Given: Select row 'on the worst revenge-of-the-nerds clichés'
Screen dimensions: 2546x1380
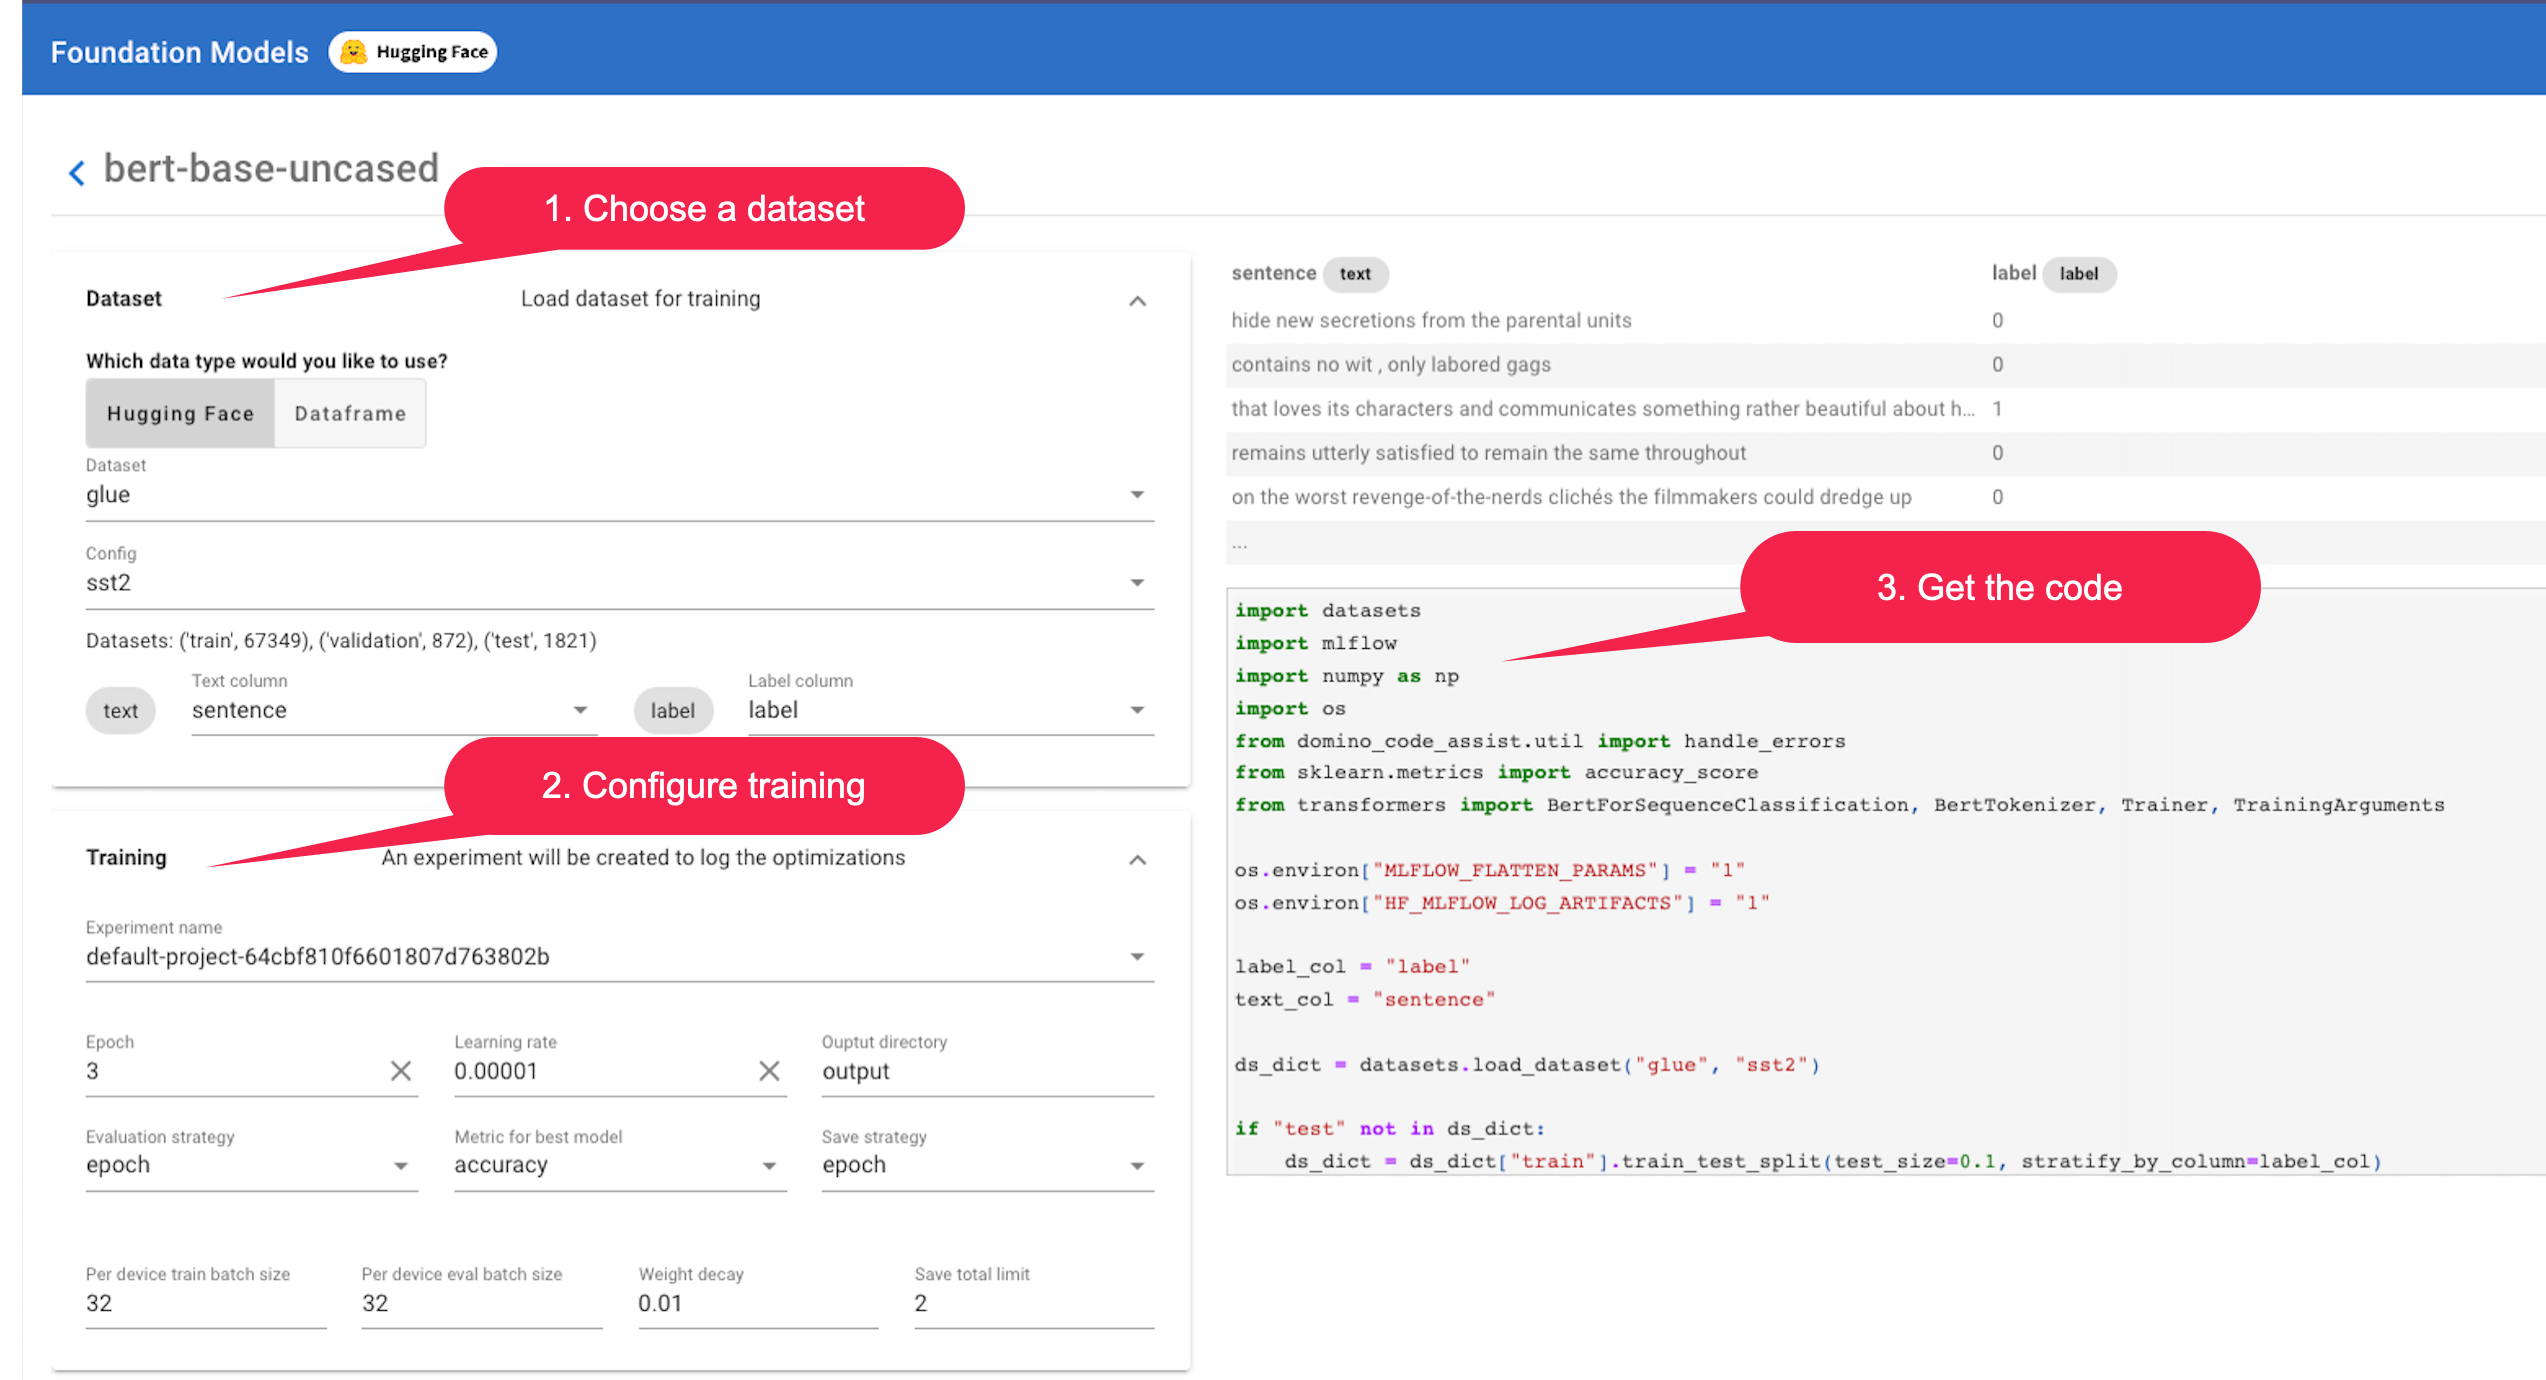Looking at the screenshot, I should click(x=1885, y=497).
